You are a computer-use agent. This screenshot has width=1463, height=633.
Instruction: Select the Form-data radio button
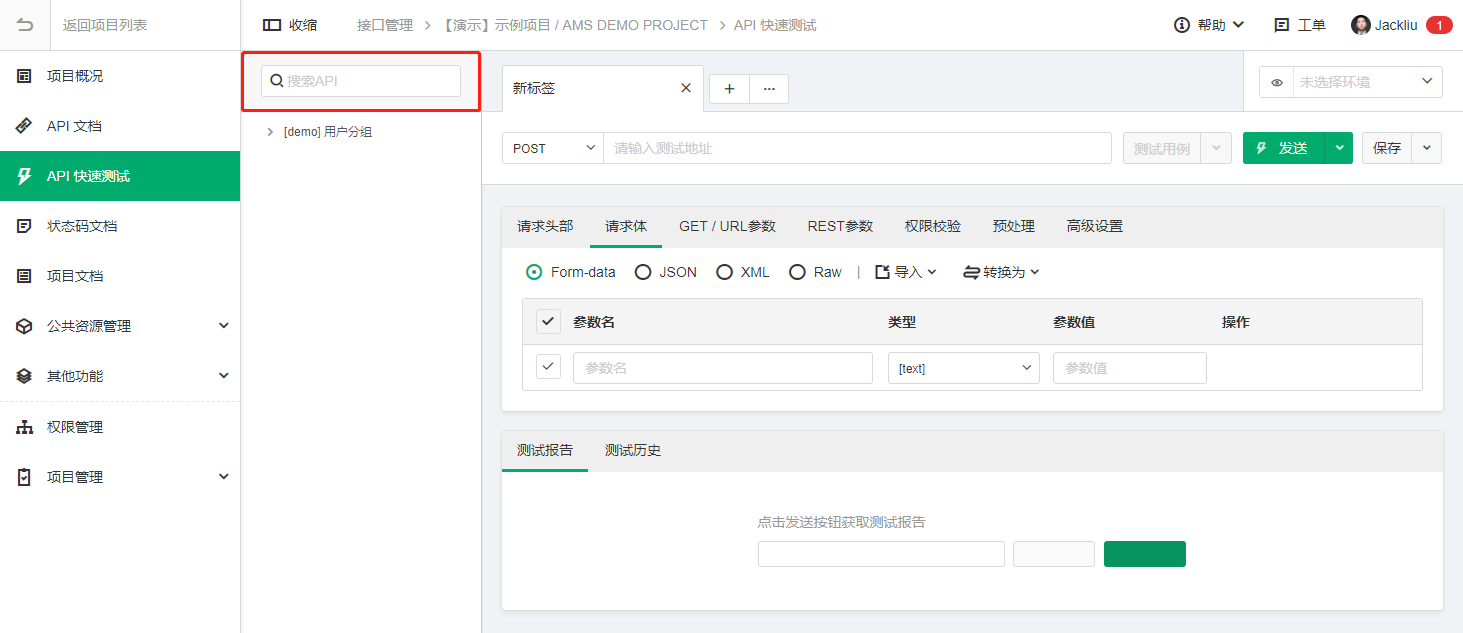(x=534, y=272)
